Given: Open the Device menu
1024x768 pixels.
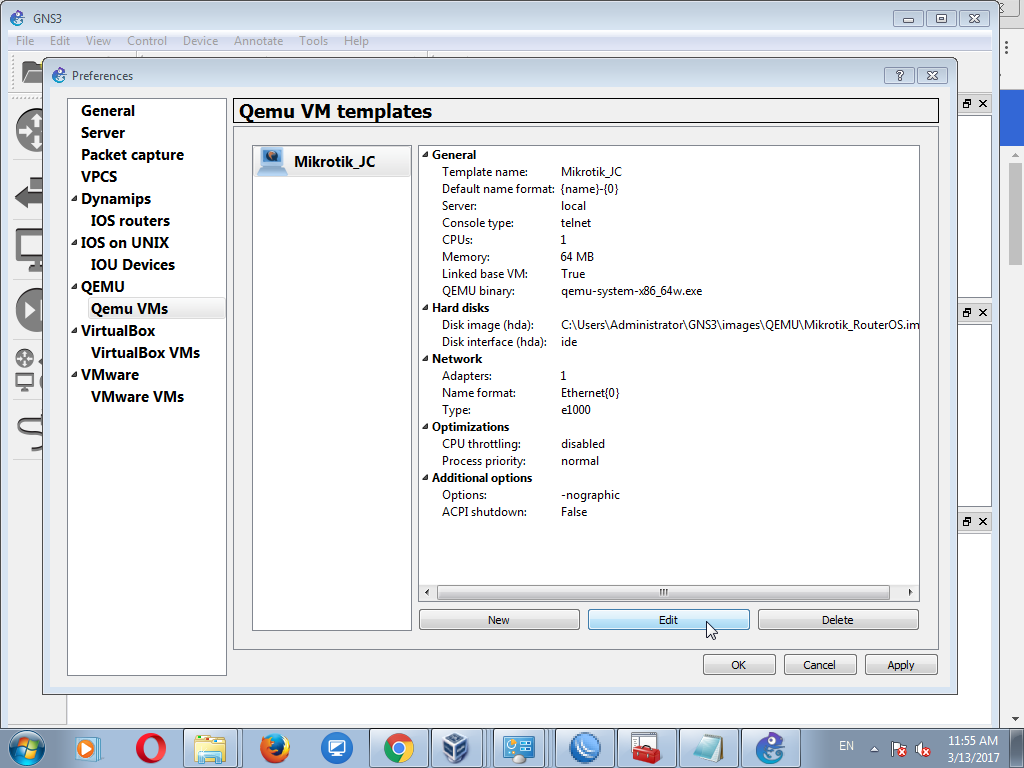Looking at the screenshot, I should [200, 40].
